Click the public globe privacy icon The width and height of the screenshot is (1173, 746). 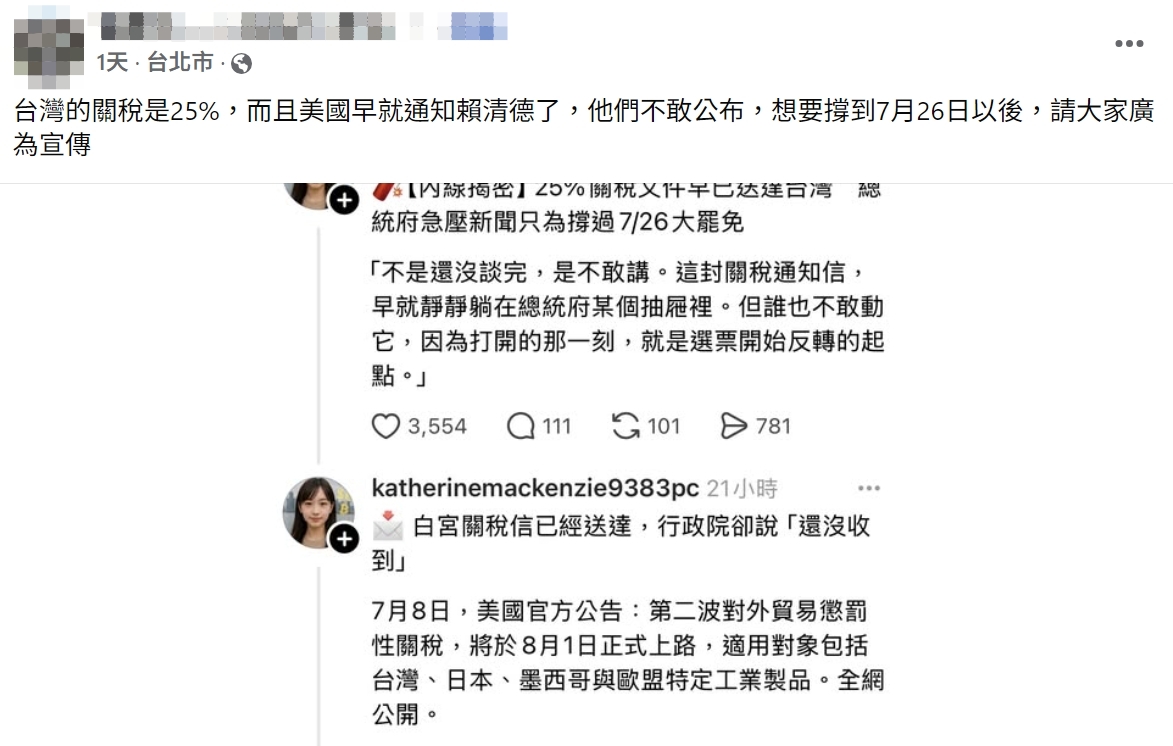(241, 64)
